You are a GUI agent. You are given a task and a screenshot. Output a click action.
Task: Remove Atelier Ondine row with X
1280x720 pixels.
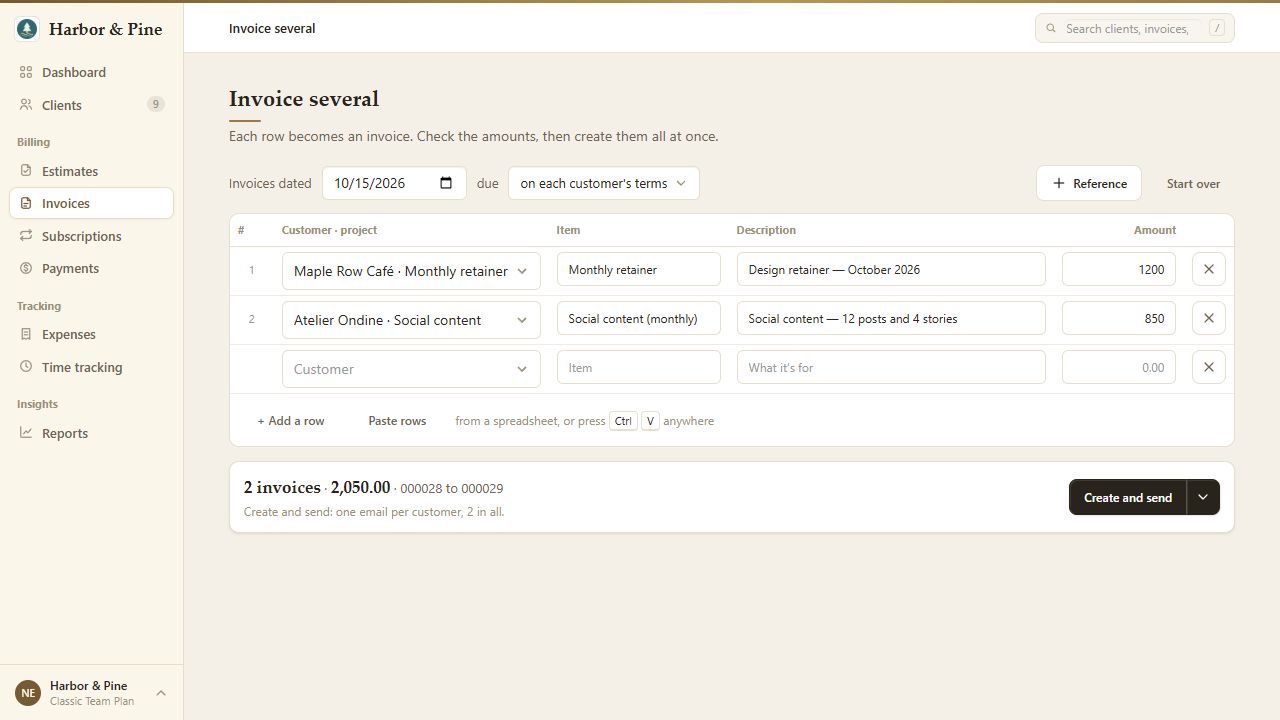click(x=1208, y=318)
